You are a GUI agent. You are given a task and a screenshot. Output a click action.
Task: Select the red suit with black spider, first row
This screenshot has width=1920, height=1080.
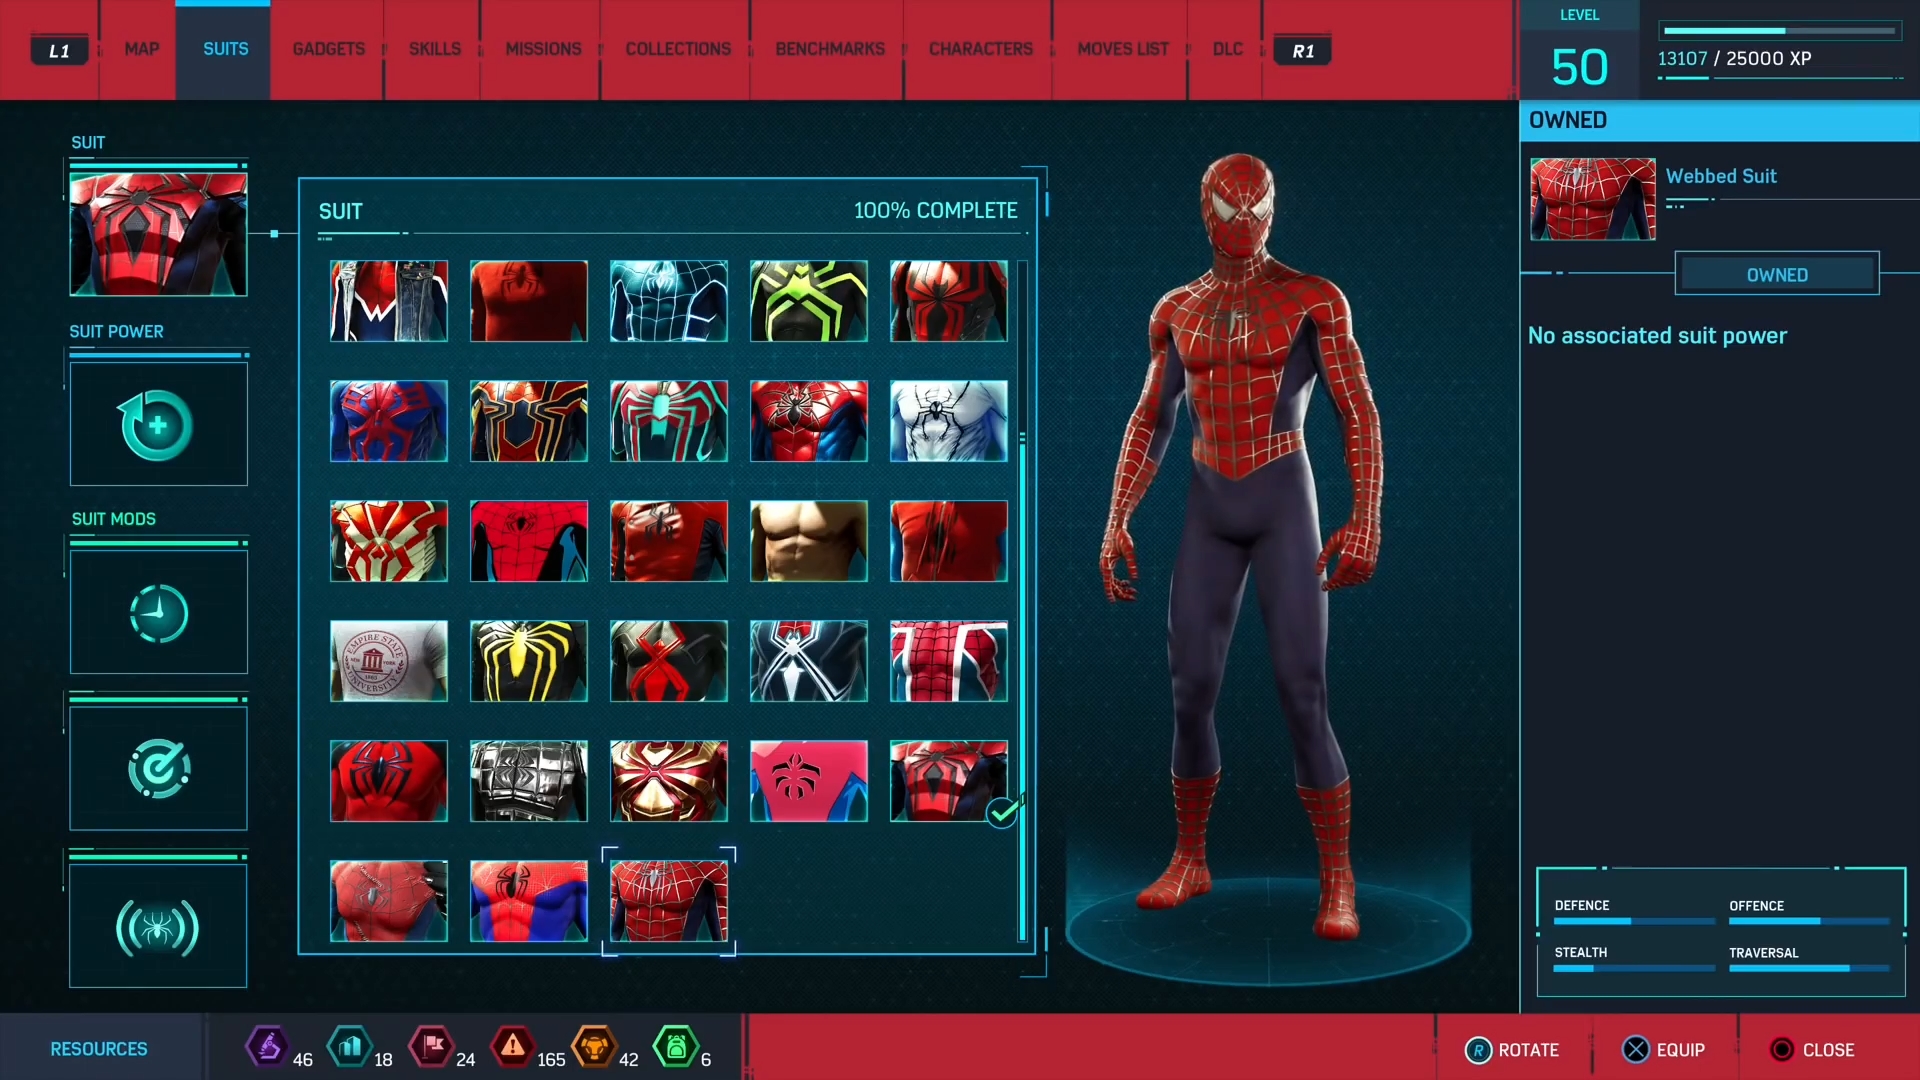click(949, 301)
